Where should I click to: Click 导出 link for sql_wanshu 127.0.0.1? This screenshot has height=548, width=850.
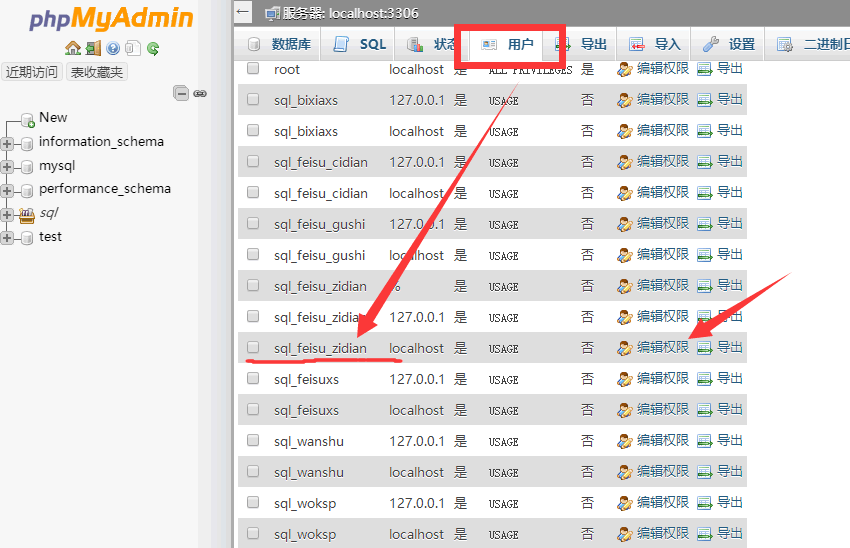pos(730,441)
